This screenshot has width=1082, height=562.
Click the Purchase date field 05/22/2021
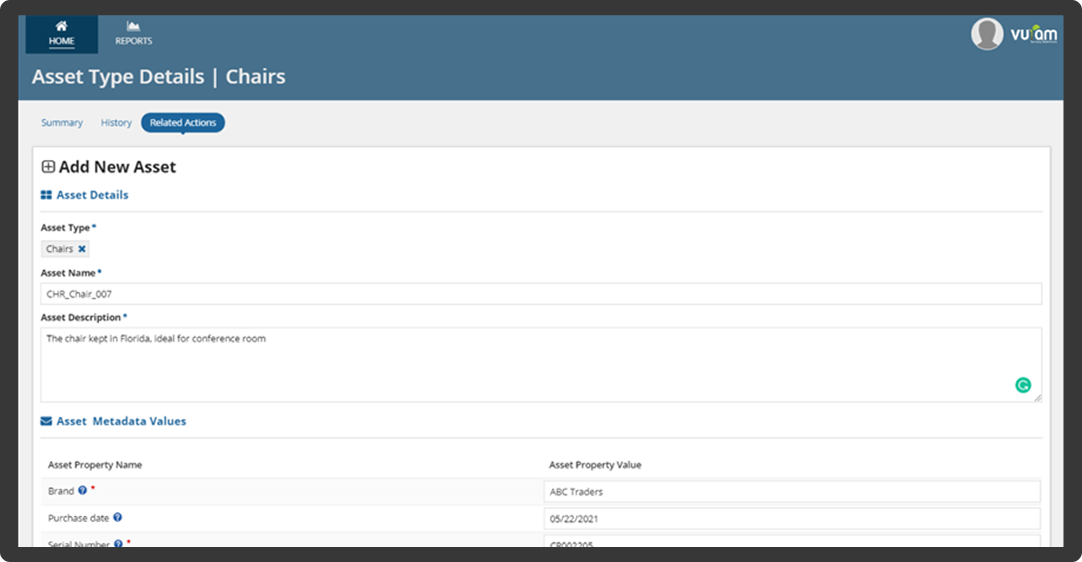point(792,519)
